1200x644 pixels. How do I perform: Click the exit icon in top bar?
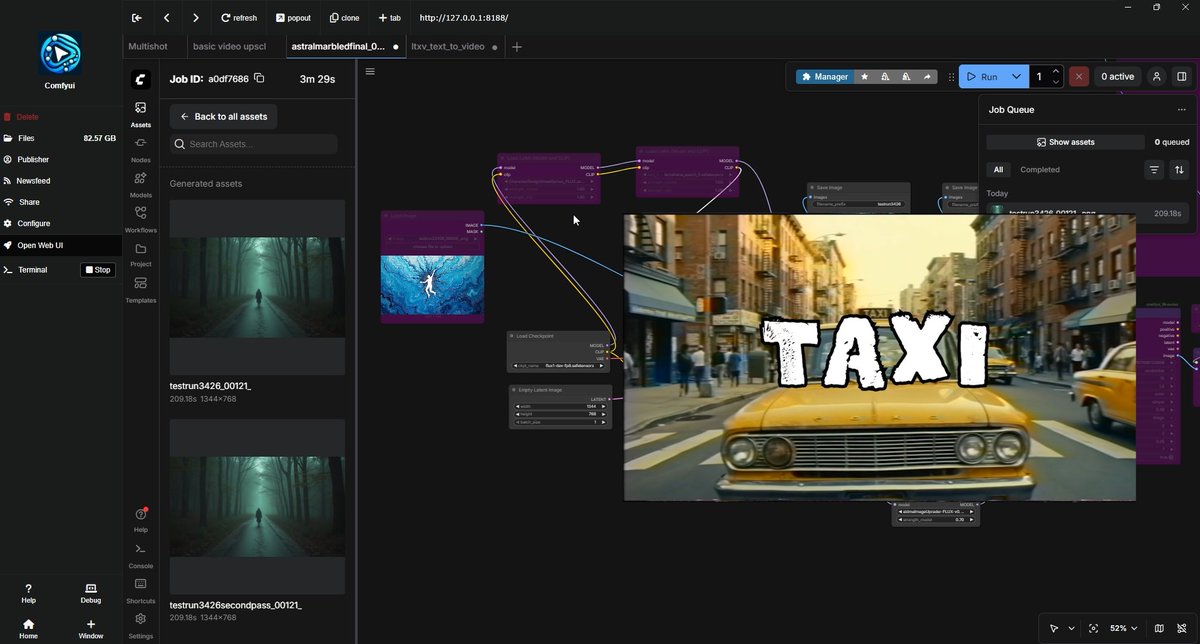pos(136,18)
